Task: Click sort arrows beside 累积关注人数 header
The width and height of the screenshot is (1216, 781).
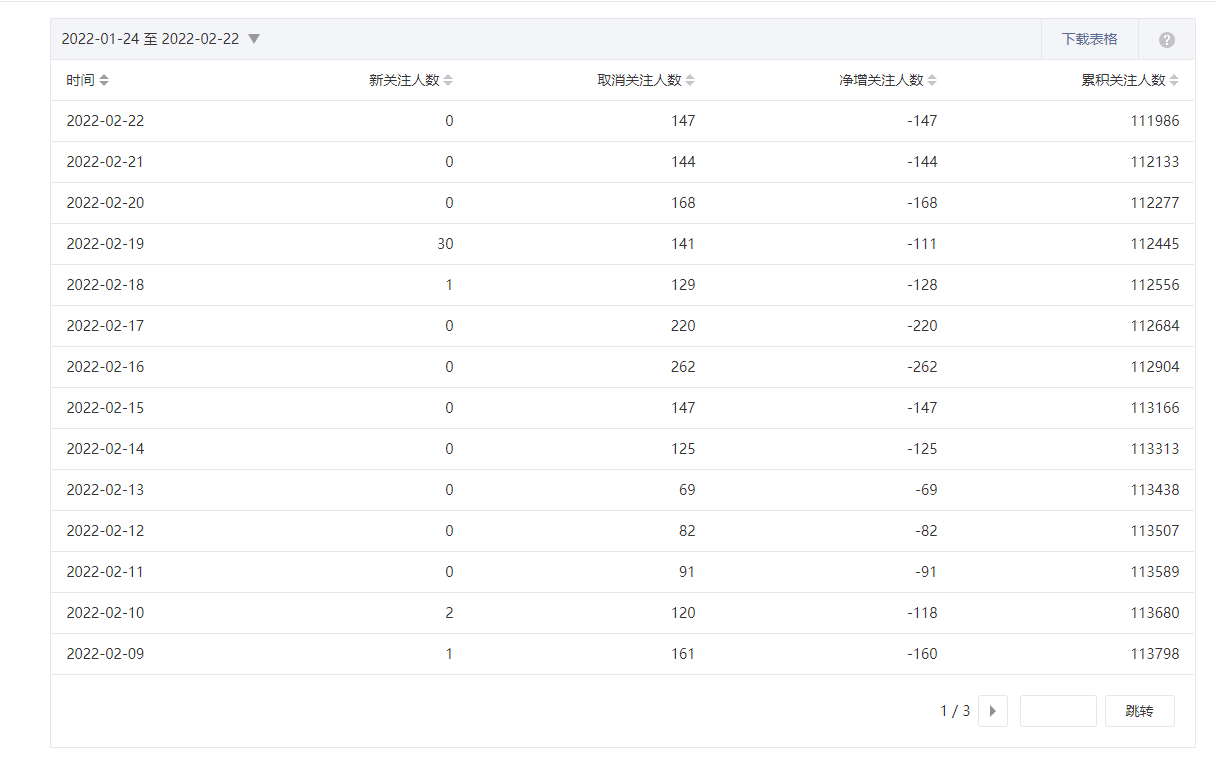Action: click(1174, 80)
